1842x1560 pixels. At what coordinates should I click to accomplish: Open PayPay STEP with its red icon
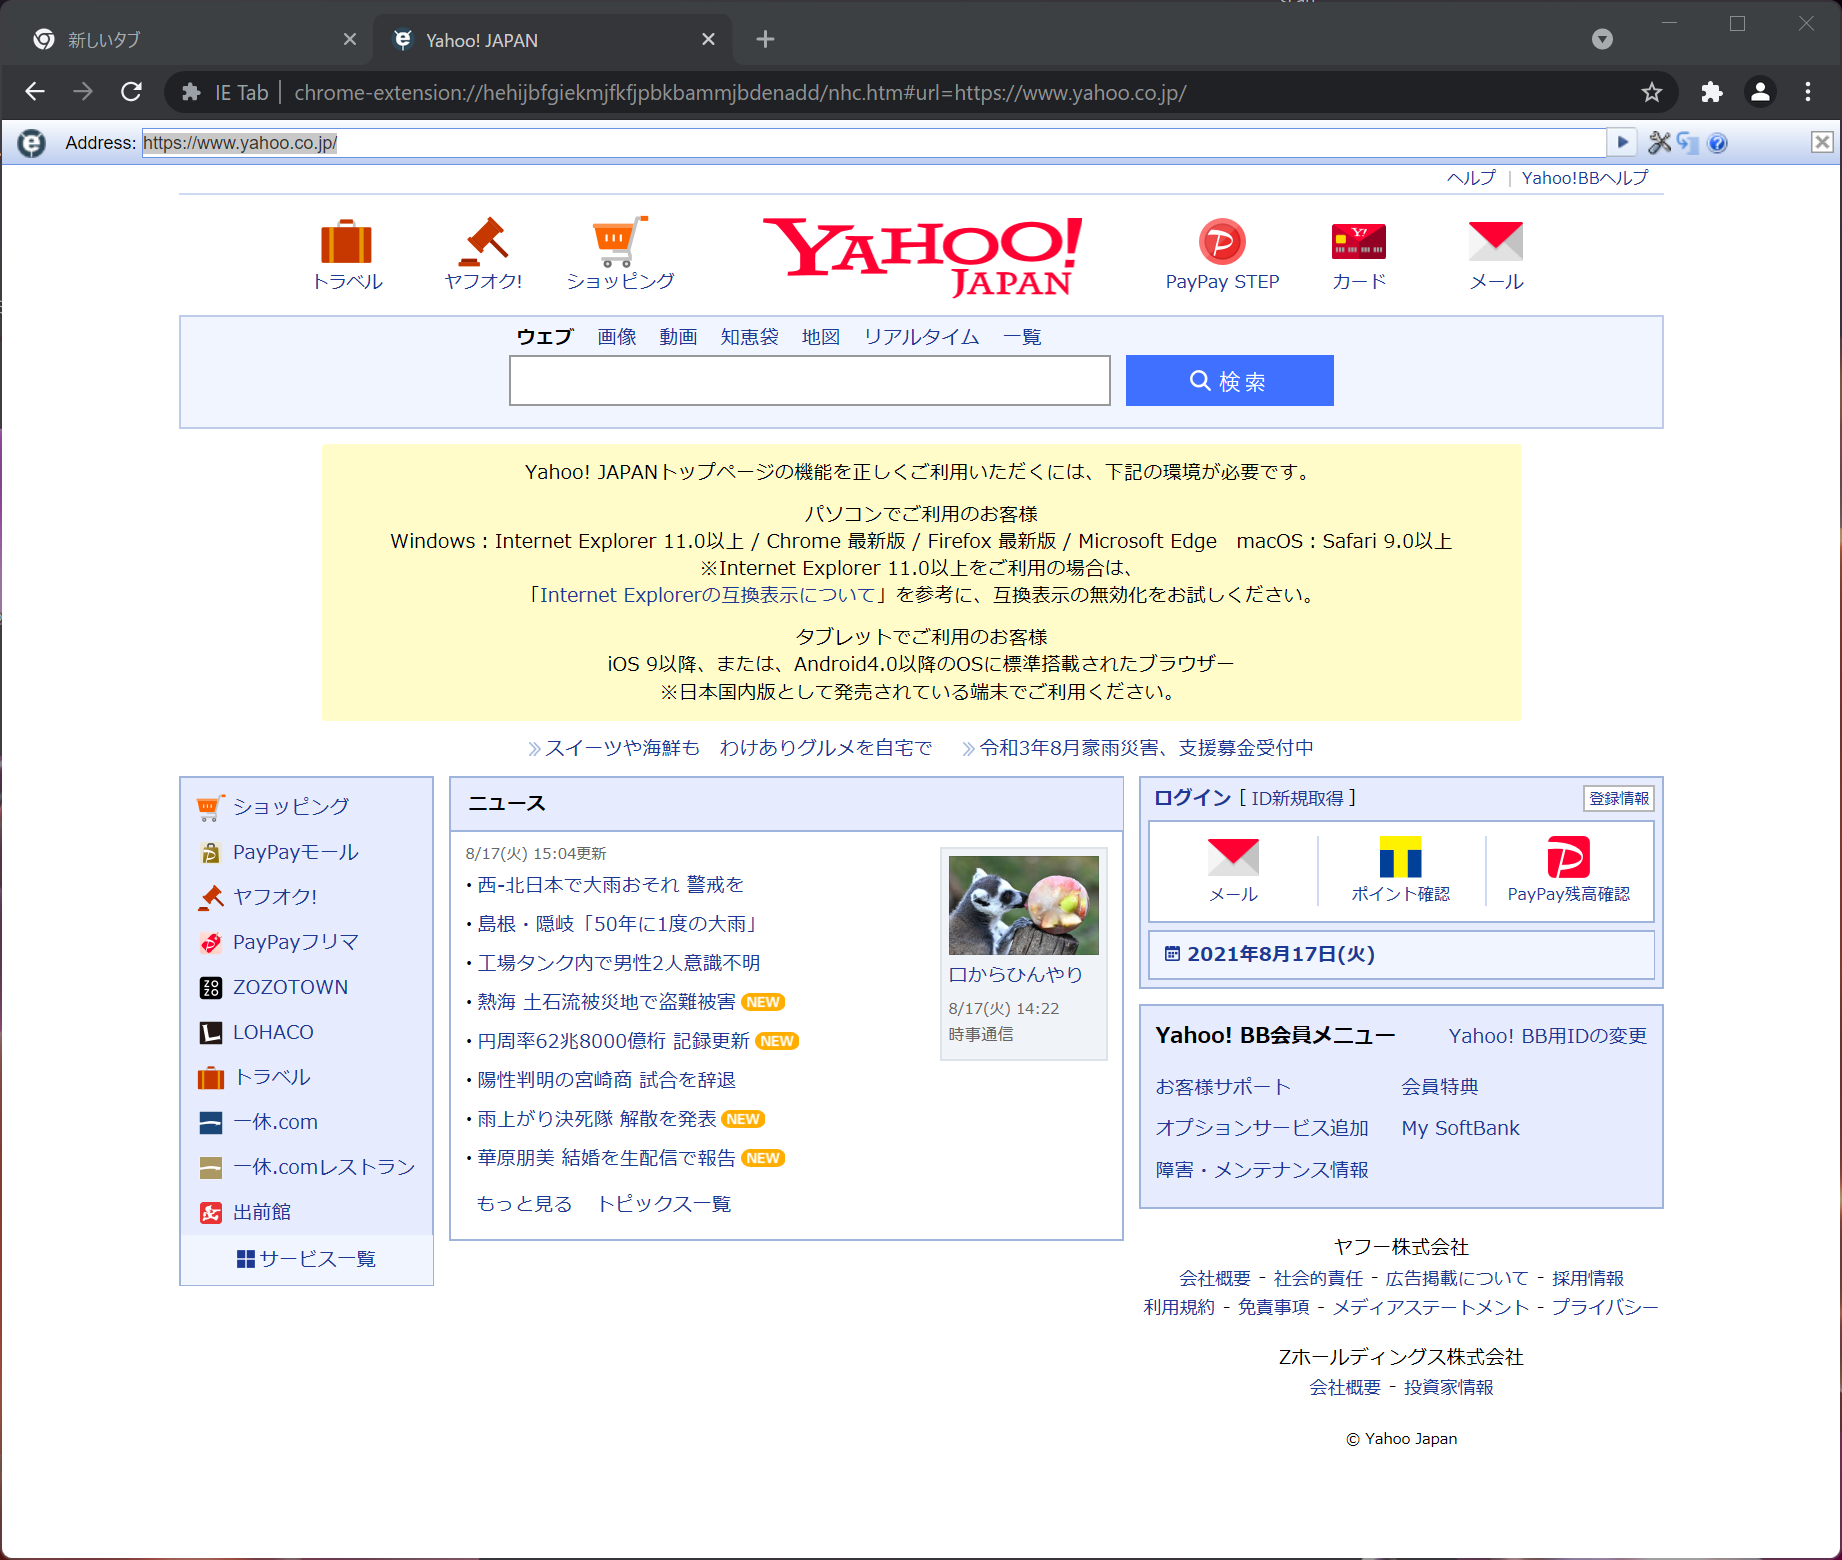pyautogui.click(x=1220, y=242)
